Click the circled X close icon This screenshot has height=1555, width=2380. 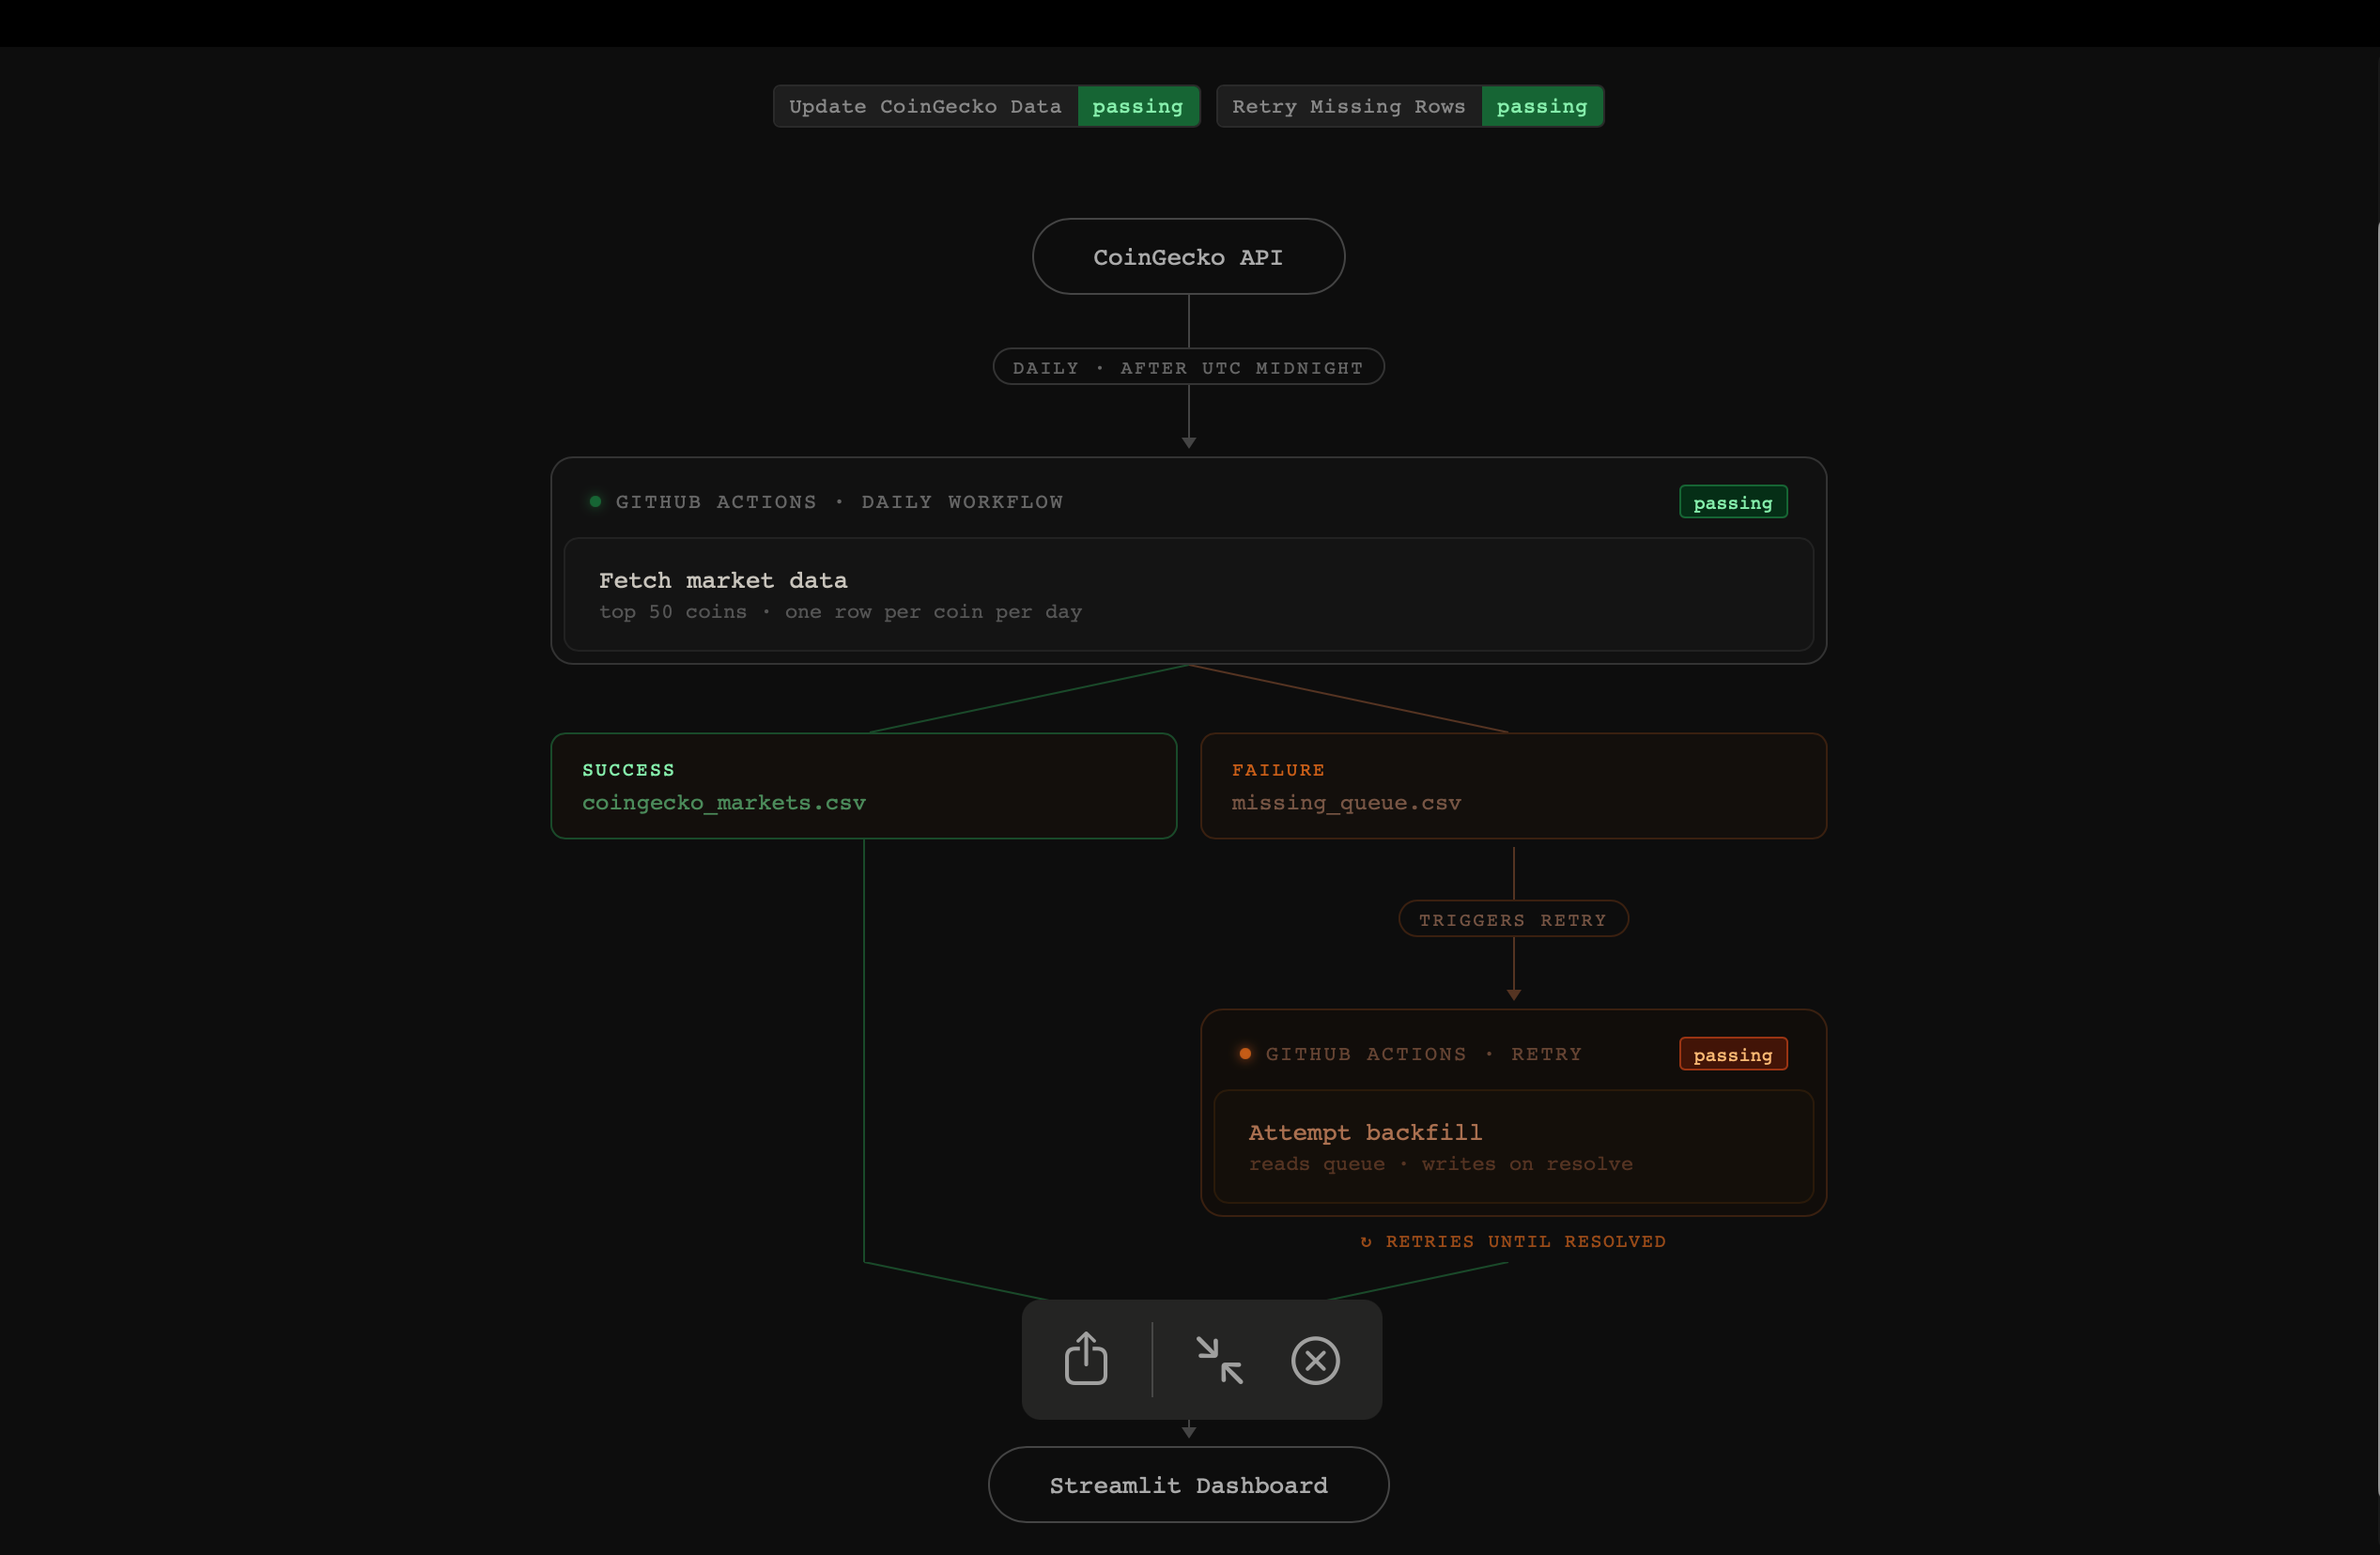(x=1315, y=1361)
